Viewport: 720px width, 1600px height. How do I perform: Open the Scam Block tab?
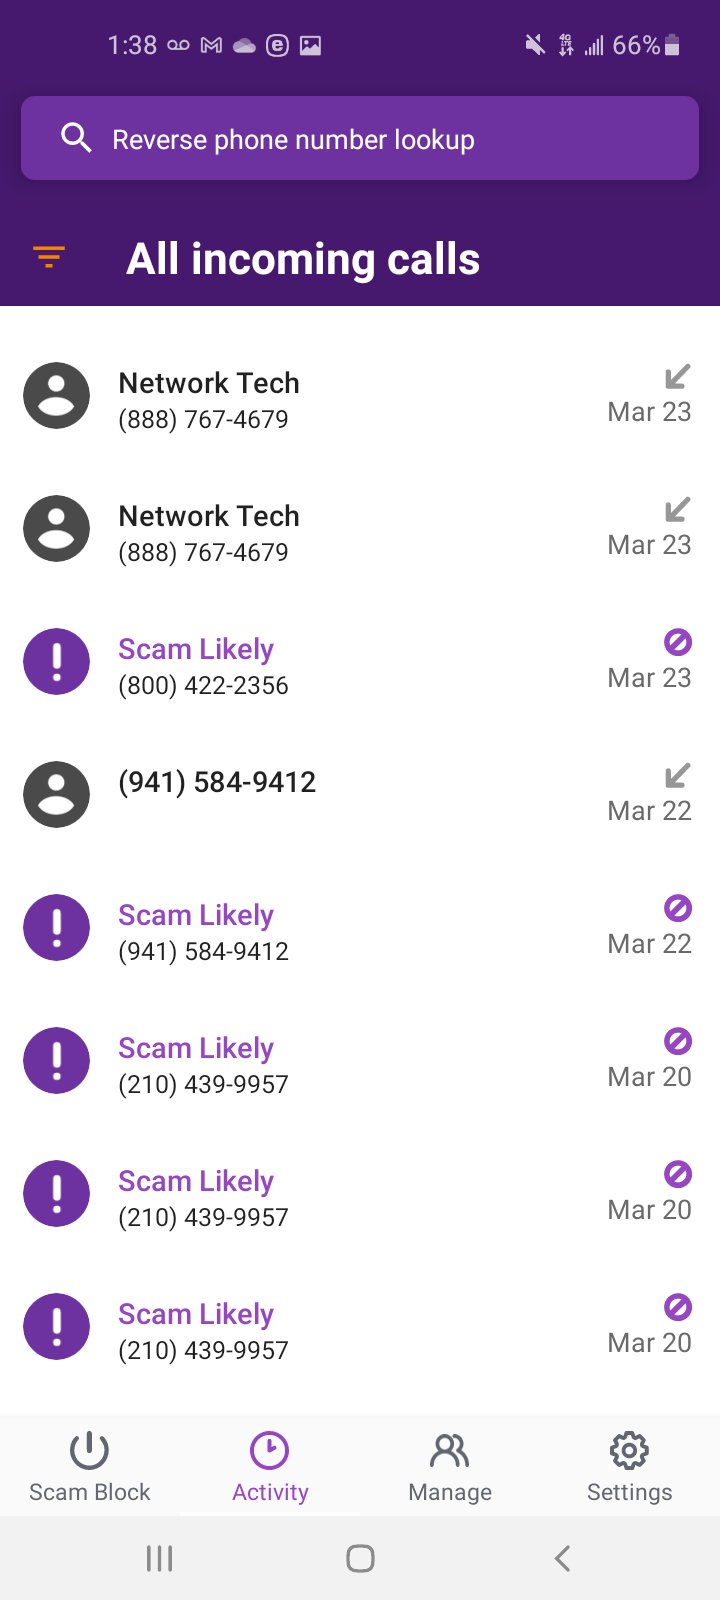89,1466
